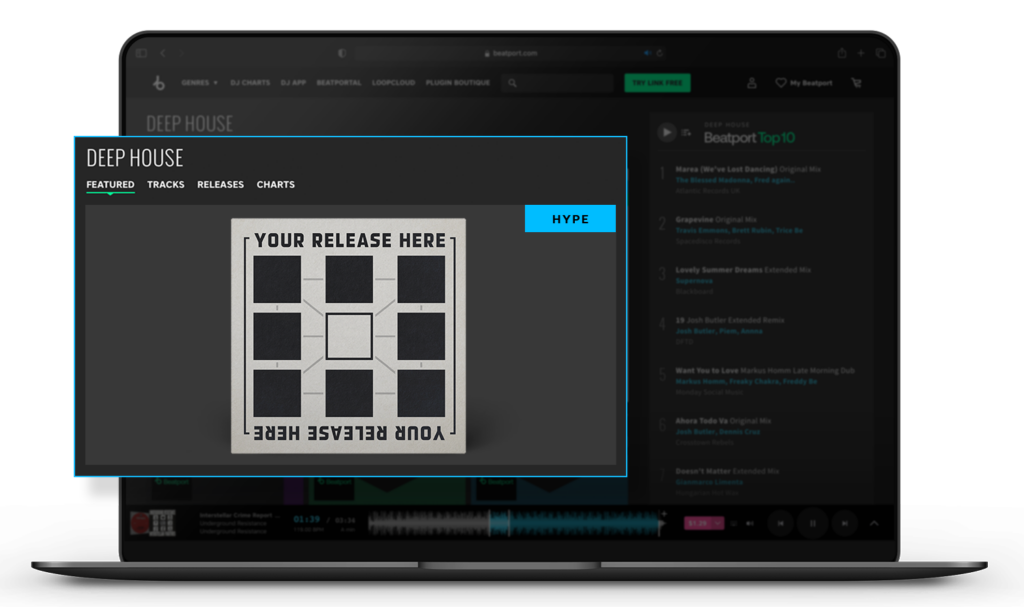This screenshot has height=607, width=1024.
Task: Go back to the previous track
Action: [780, 524]
